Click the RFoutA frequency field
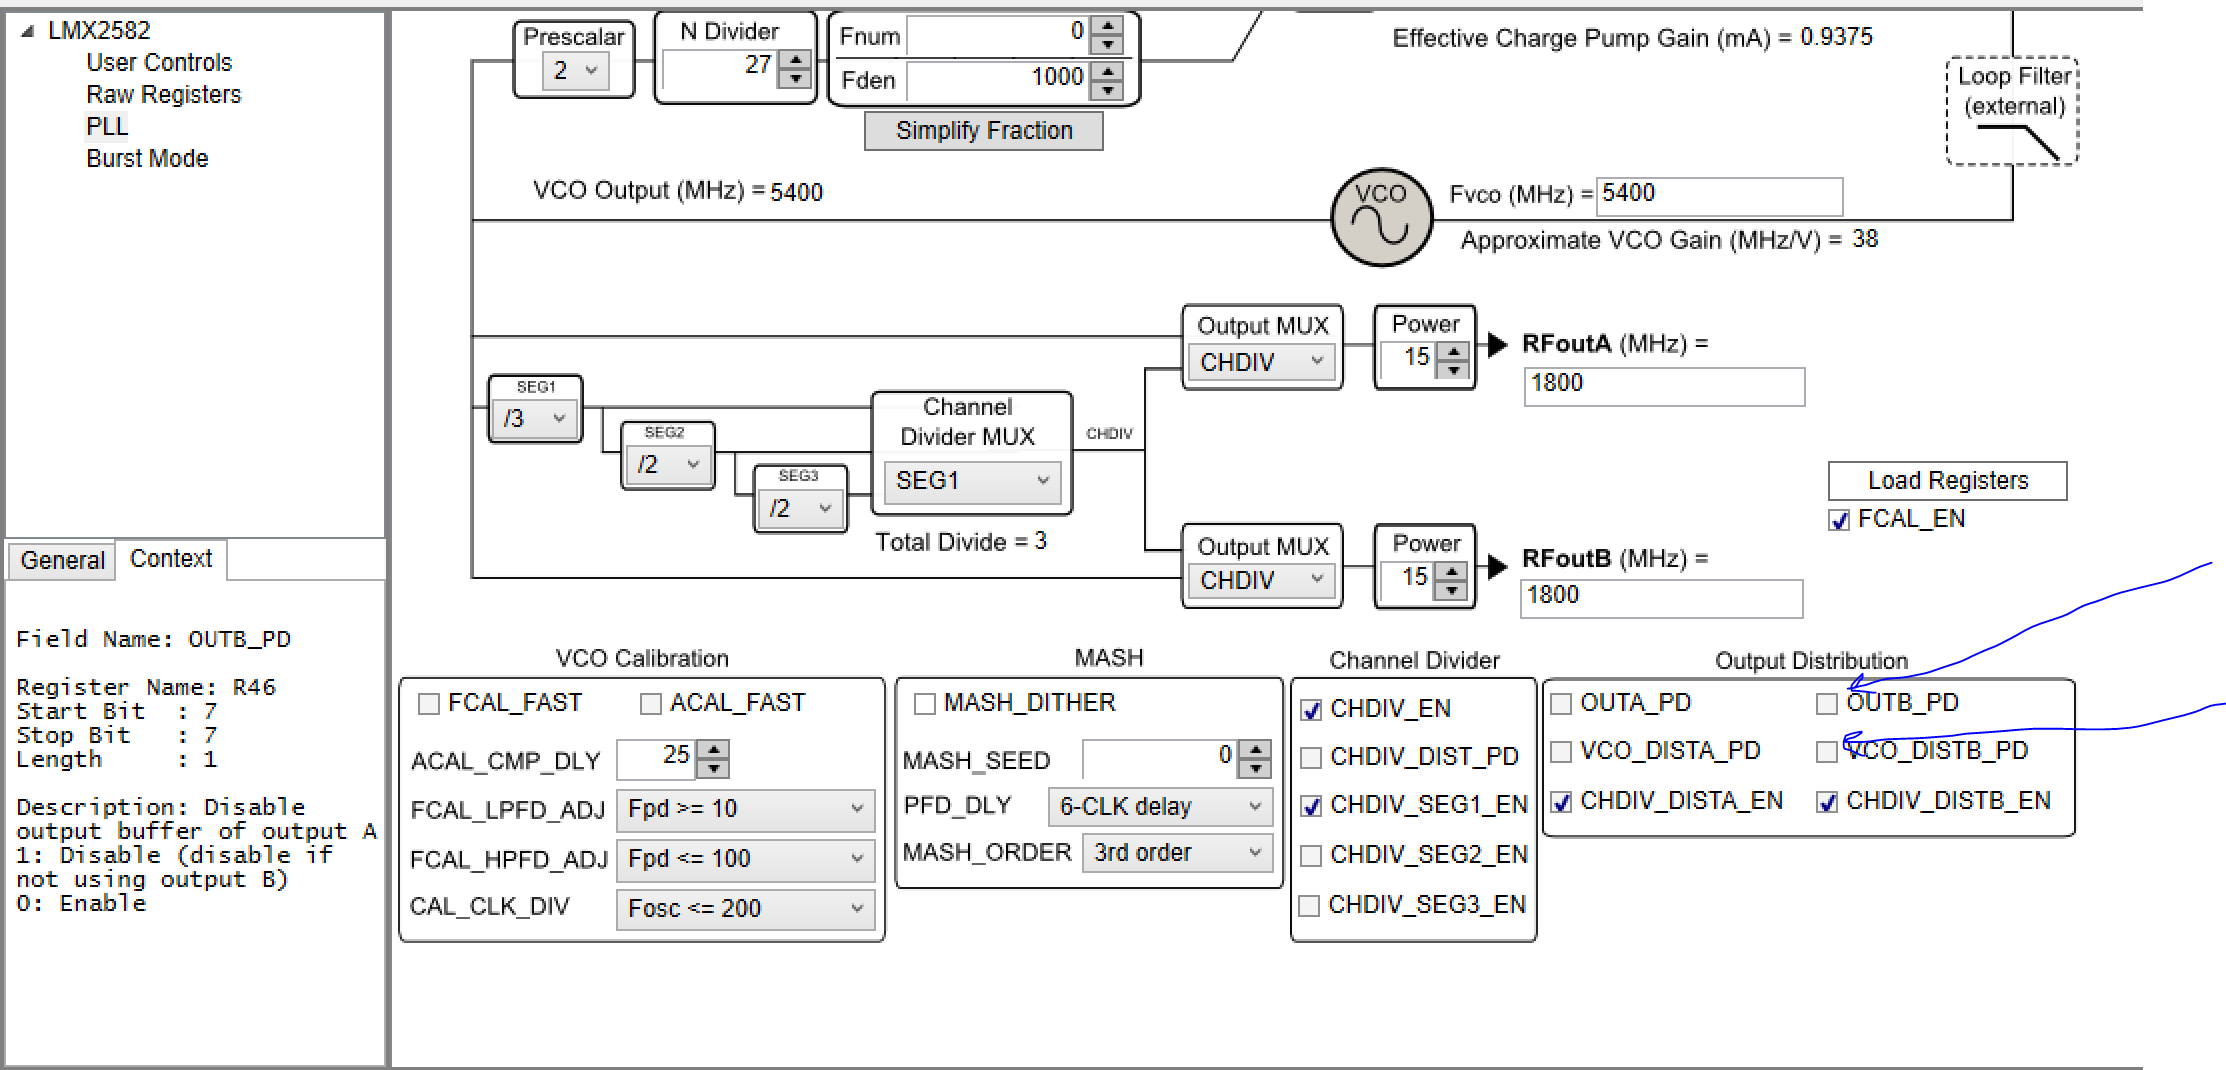This screenshot has height=1070, width=2226. coord(1664,386)
